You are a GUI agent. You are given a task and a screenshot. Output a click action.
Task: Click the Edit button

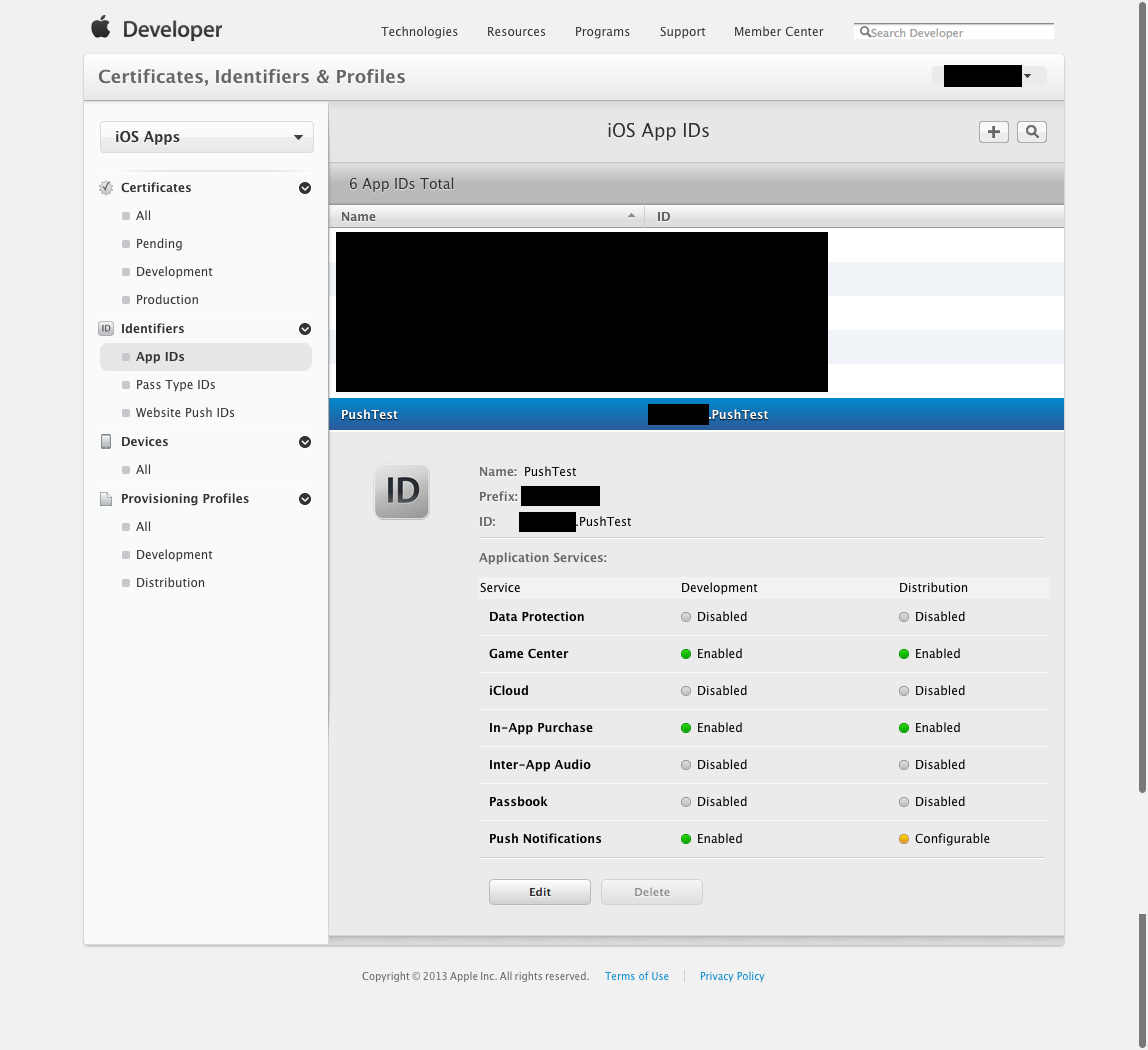540,892
